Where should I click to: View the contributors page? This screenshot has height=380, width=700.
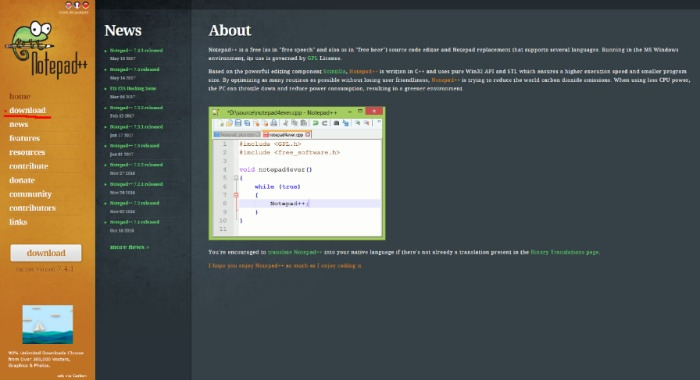pyautogui.click(x=33, y=208)
